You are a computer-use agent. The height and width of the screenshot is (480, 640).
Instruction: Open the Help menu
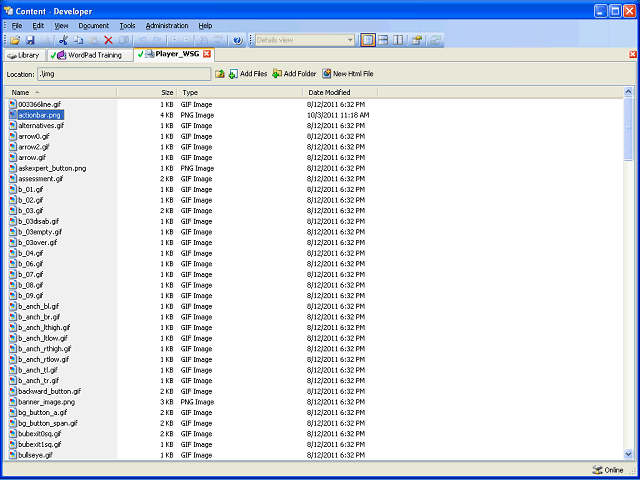pos(205,26)
